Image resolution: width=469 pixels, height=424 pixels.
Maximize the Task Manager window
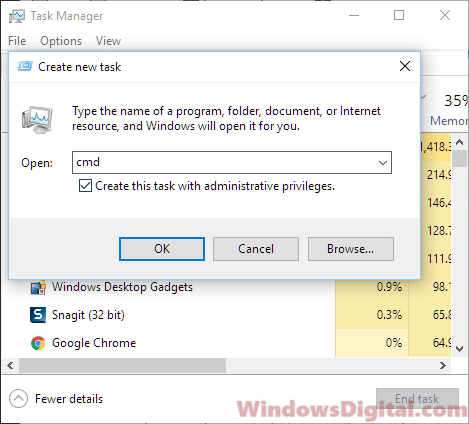(399, 15)
